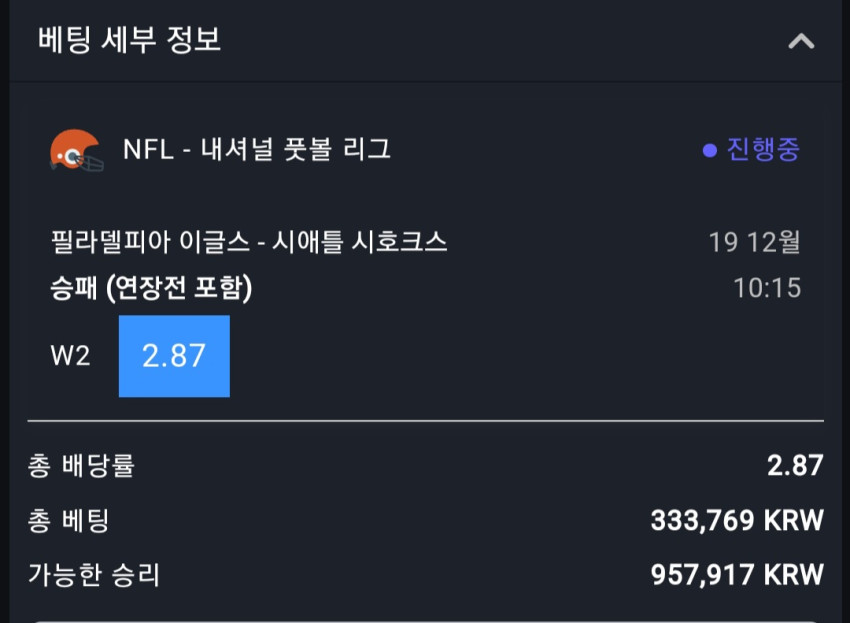Image resolution: width=850 pixels, height=623 pixels.
Task: Click the bar at the bottom edge
Action: (426, 621)
